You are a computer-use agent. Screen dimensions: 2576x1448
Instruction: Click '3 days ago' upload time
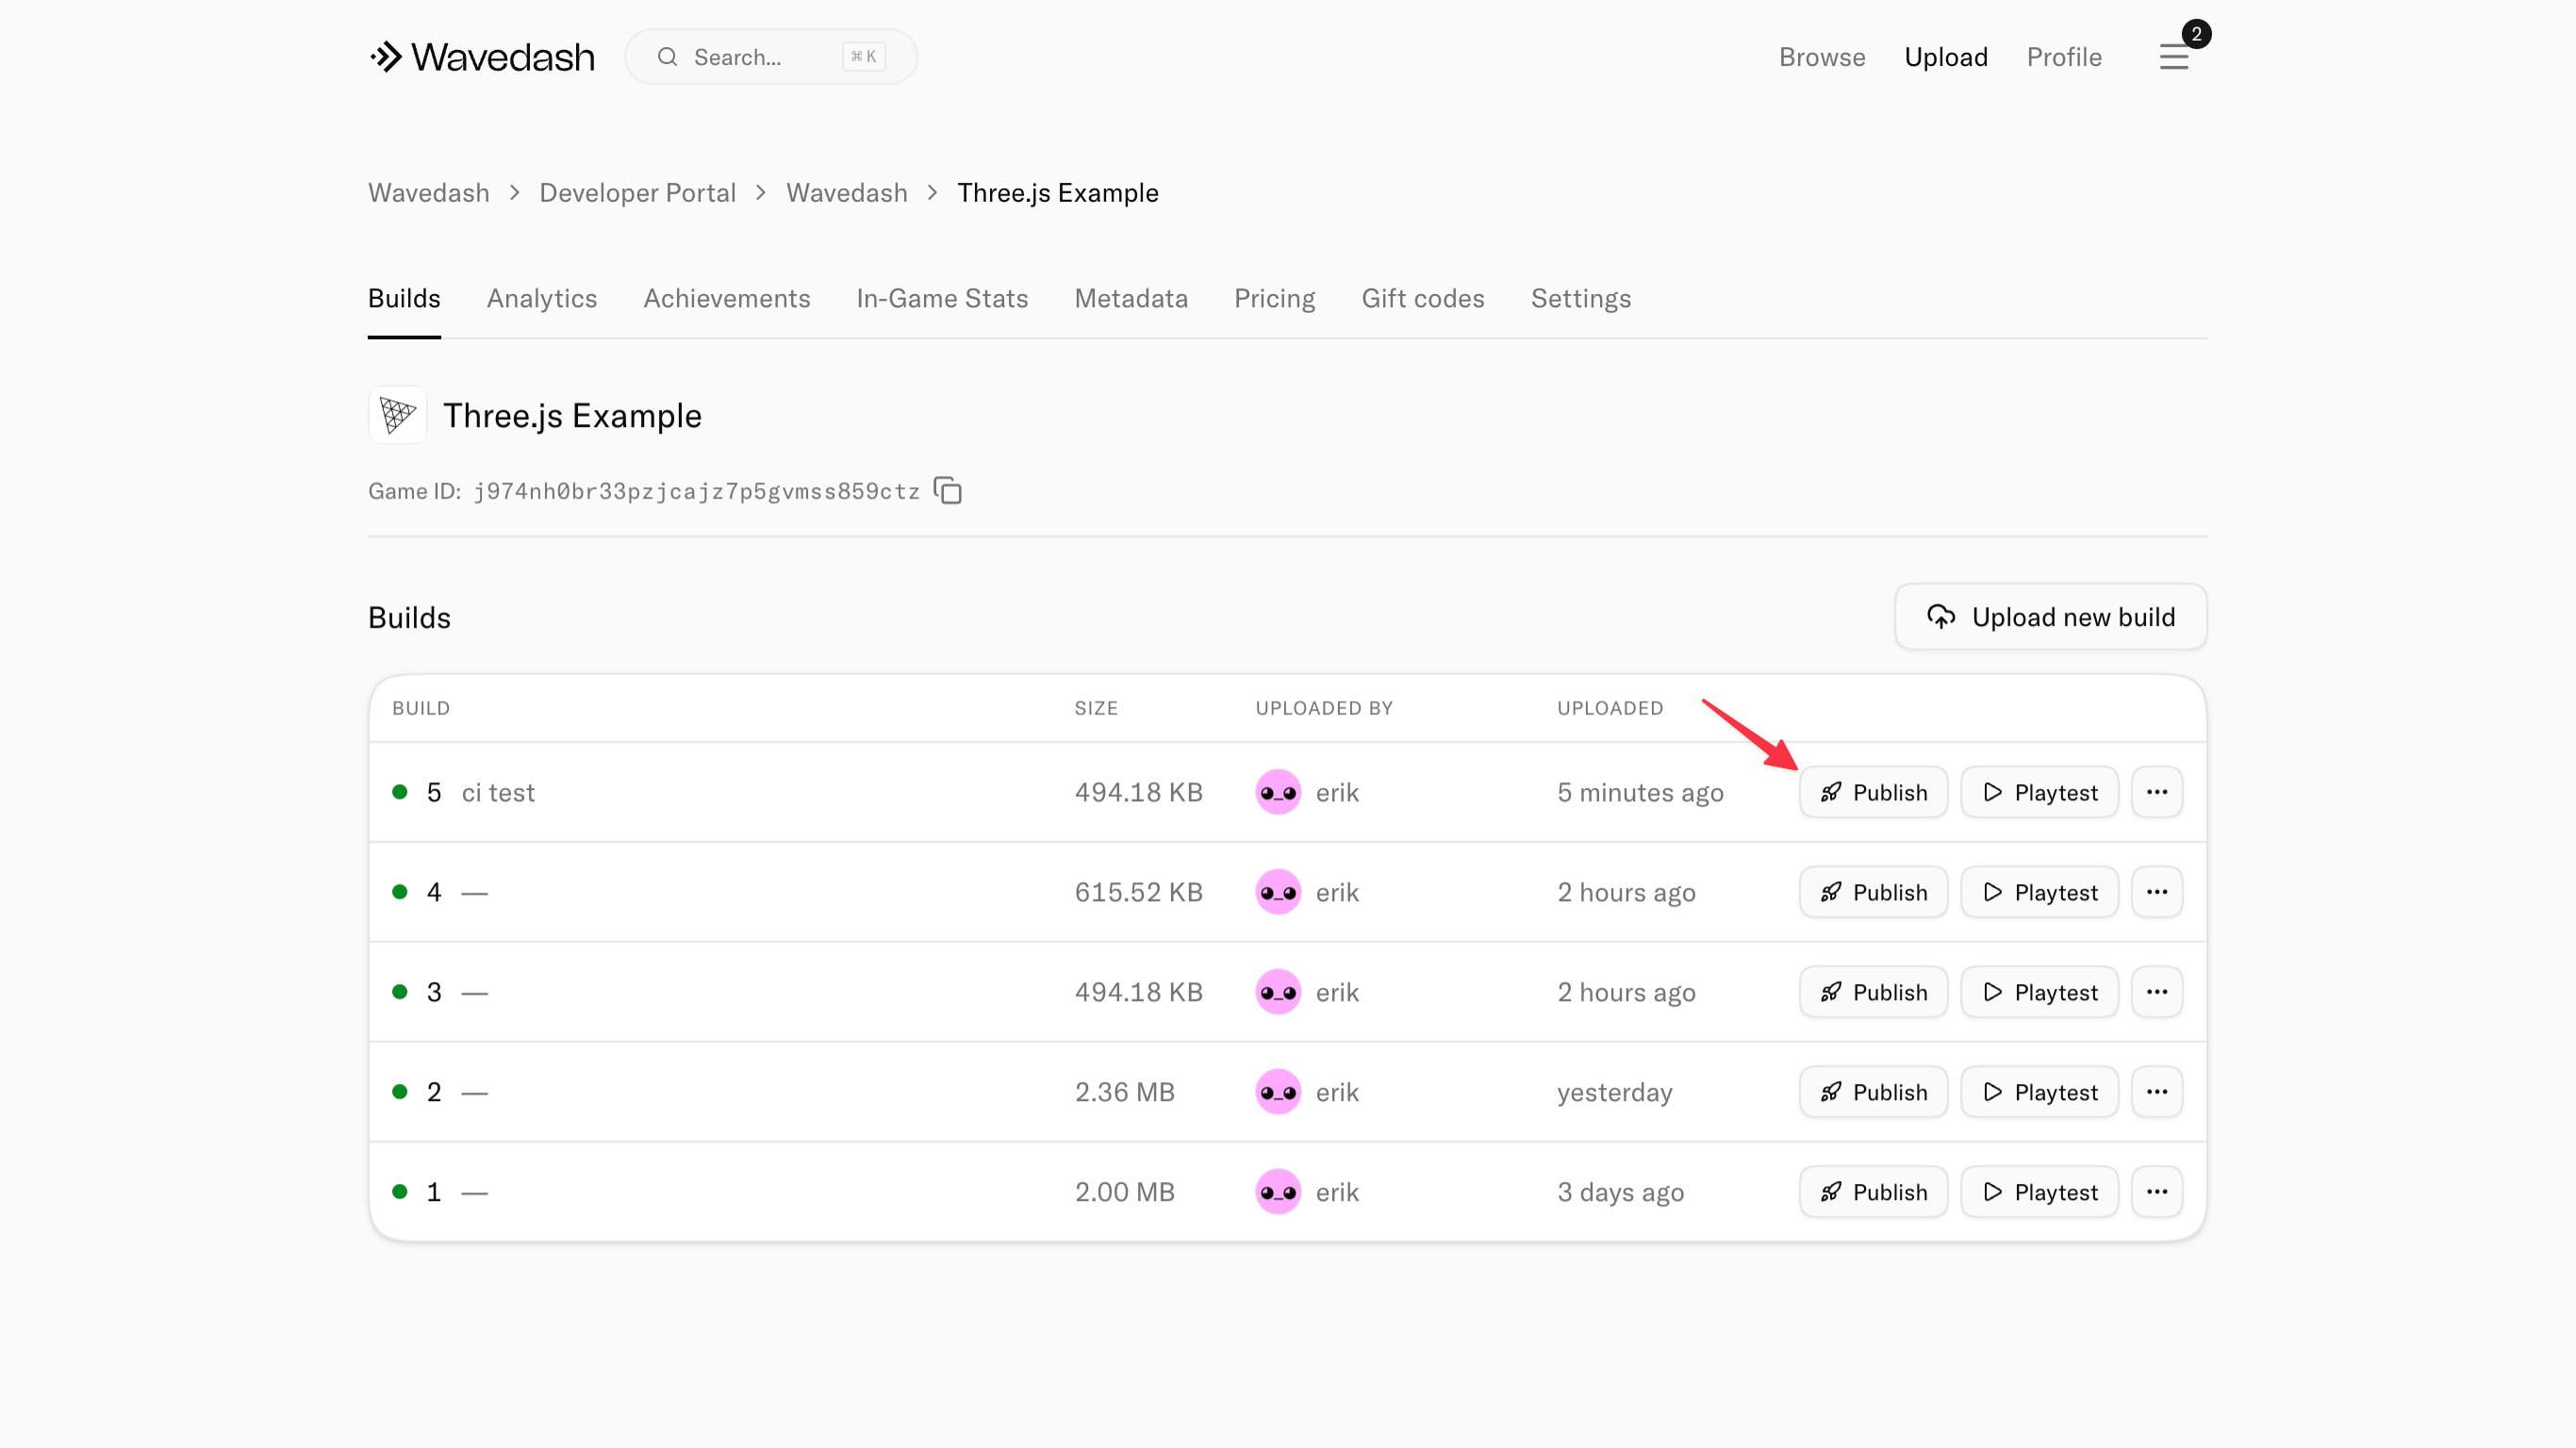click(x=1620, y=1193)
